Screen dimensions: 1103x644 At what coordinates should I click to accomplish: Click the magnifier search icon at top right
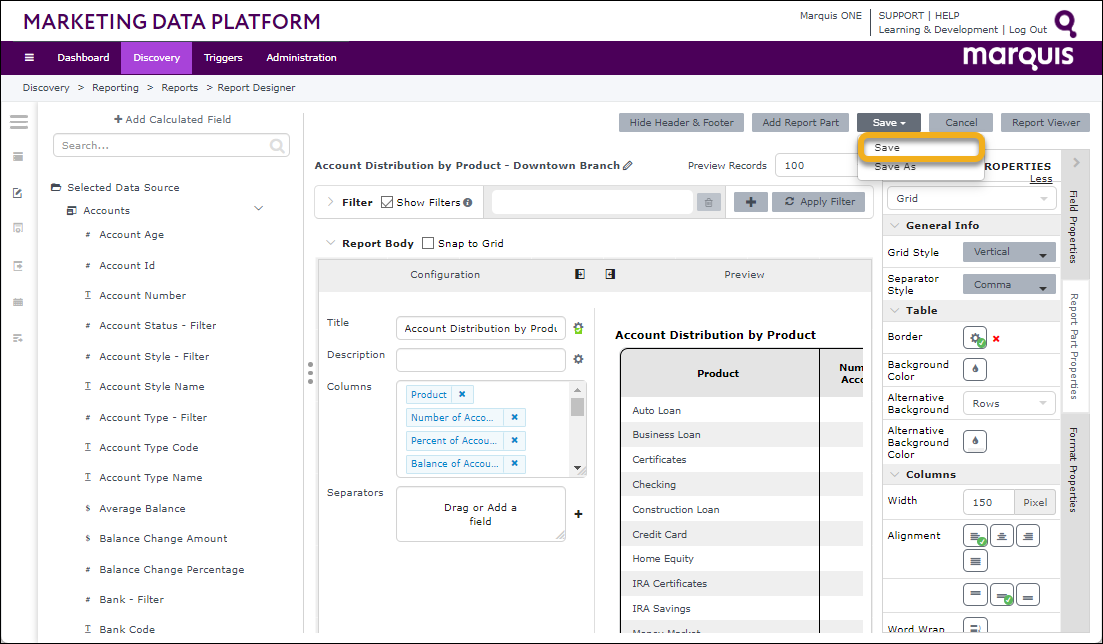click(x=1066, y=23)
